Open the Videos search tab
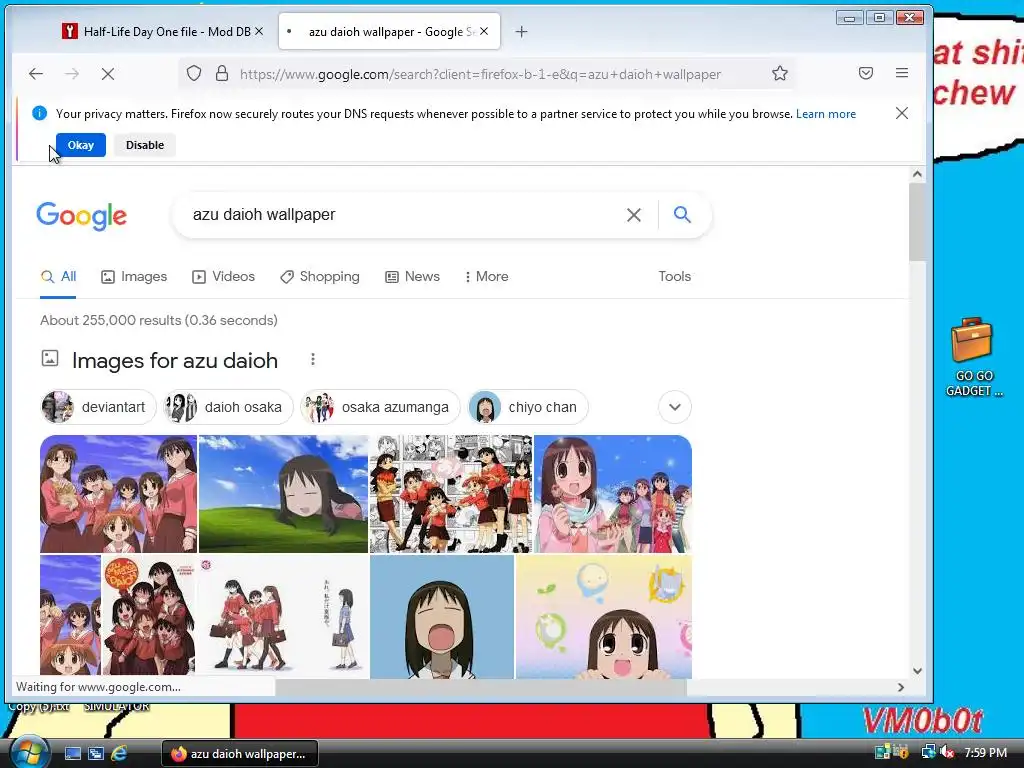This screenshot has height=768, width=1024. coord(223,277)
